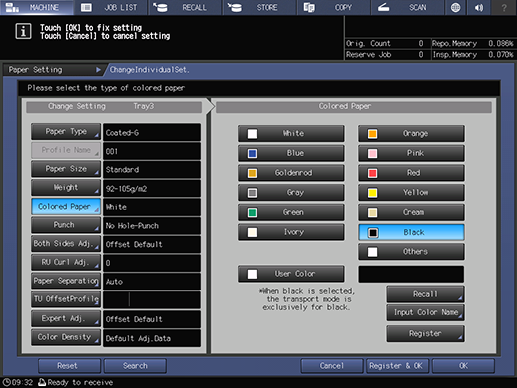The height and width of the screenshot is (388, 517).
Task: Switch to the JOB LIST tab
Action: pos(111,7)
